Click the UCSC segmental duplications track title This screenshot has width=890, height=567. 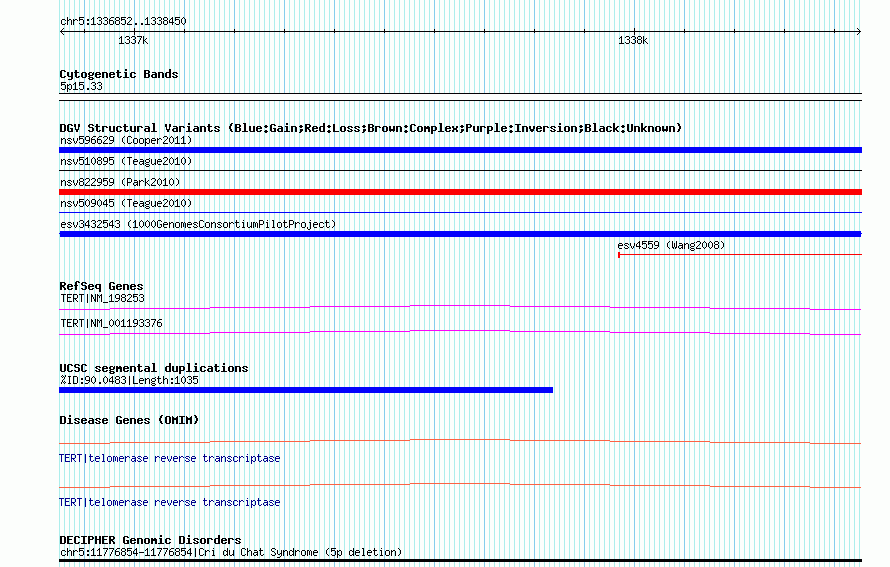[x=154, y=368]
